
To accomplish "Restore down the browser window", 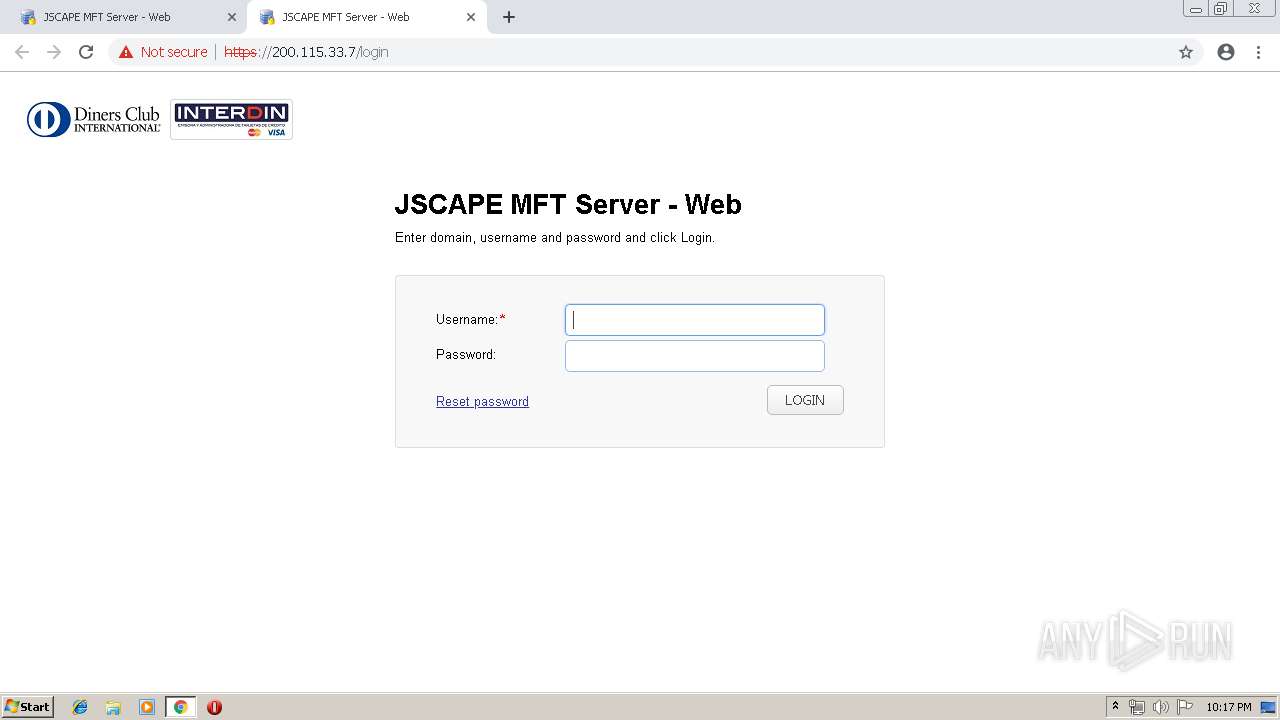I will click(1220, 8).
